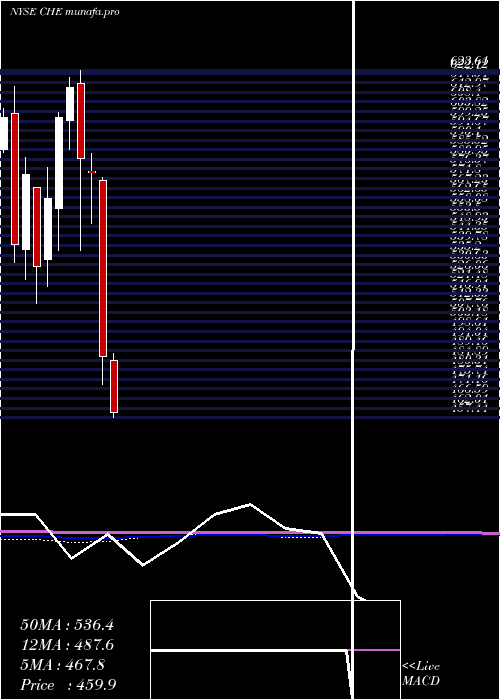Click the last red candlestick at the chart bottom

point(114,386)
